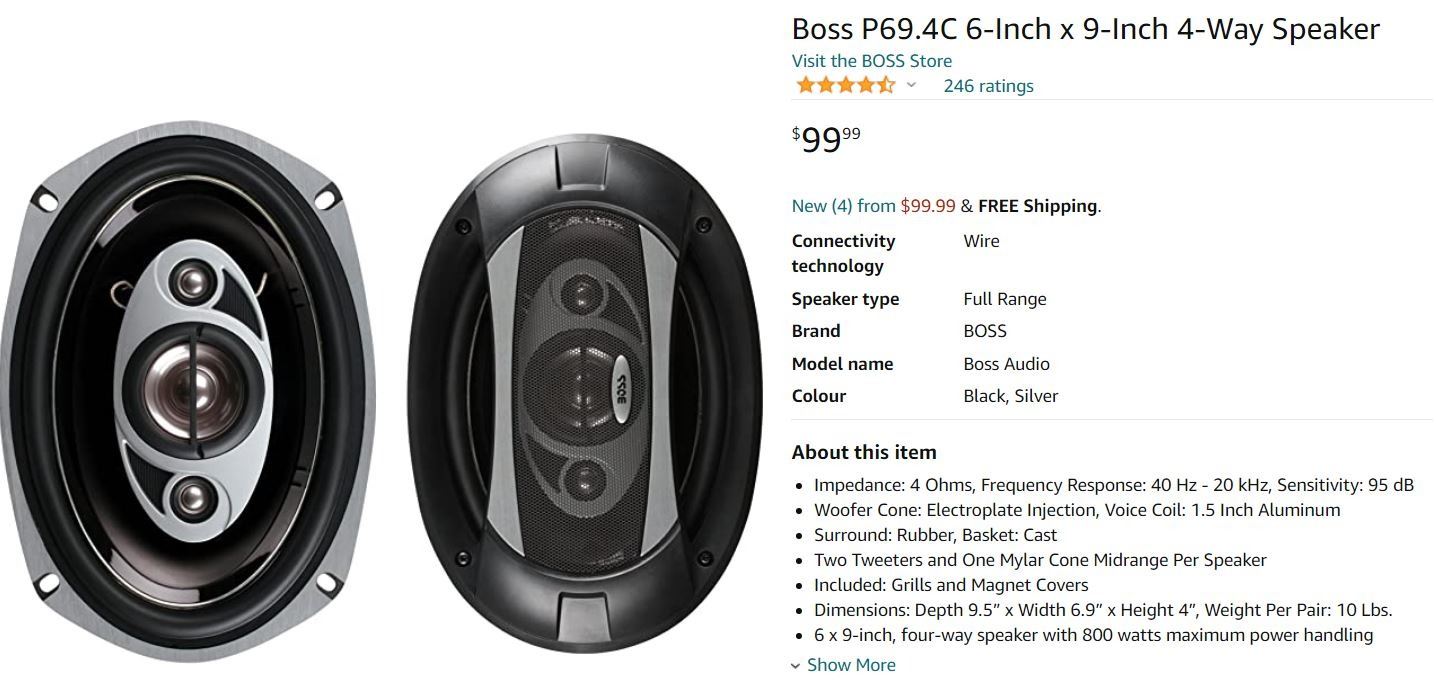
Task: Visit the BOSS Store link
Action: click(871, 61)
